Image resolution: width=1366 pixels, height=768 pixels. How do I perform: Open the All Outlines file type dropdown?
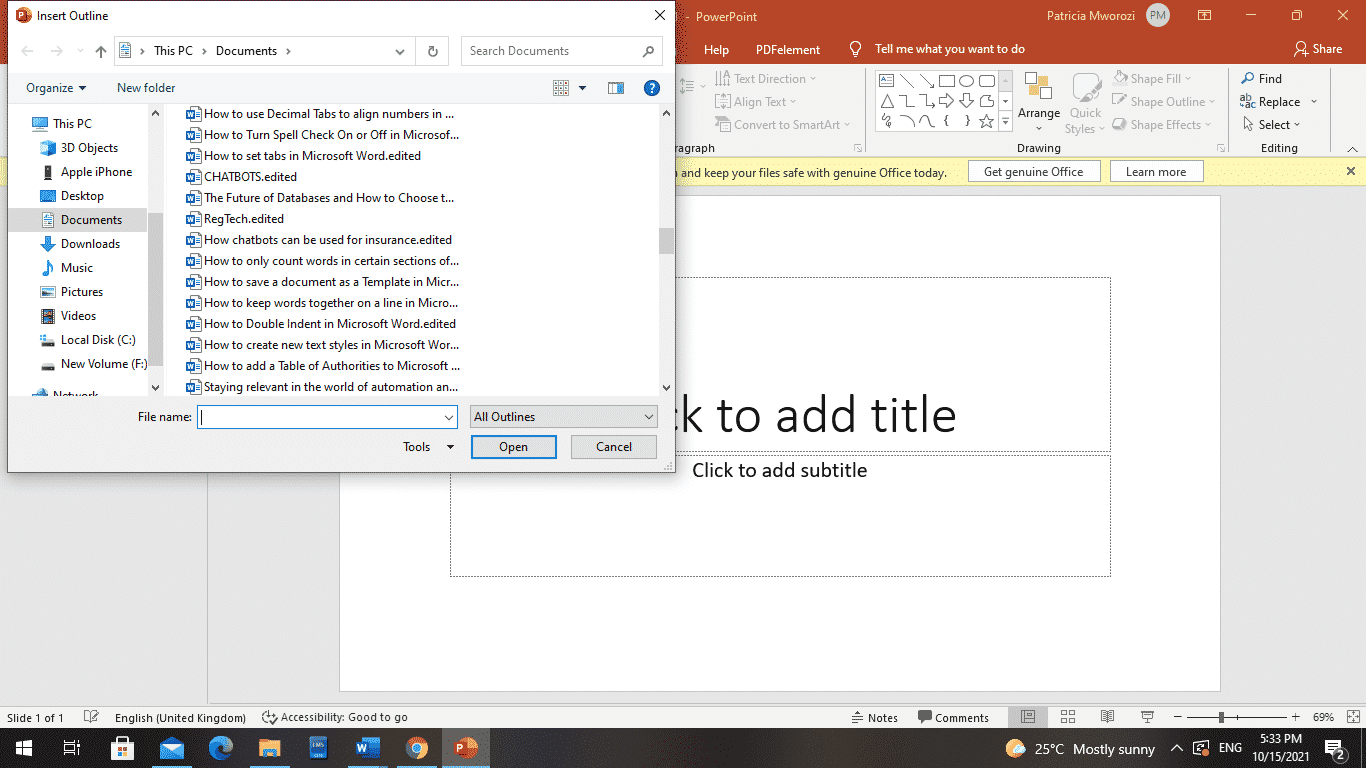(x=562, y=416)
